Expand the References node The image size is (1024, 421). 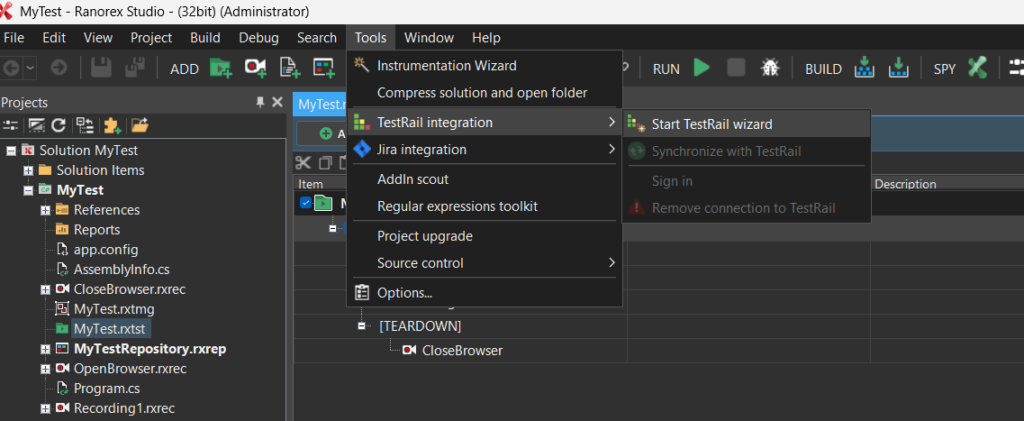coord(45,210)
